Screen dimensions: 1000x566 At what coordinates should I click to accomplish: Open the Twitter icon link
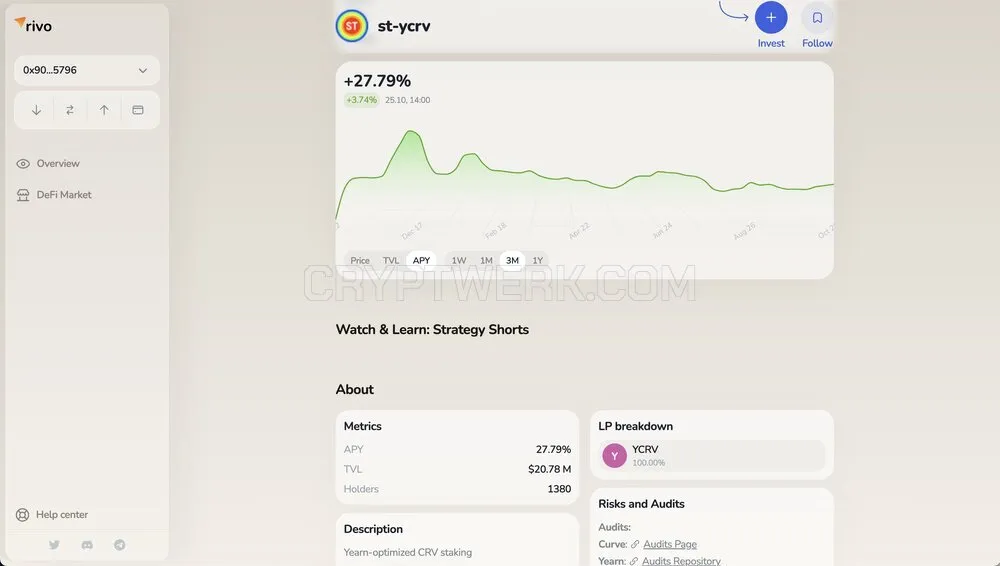pyautogui.click(x=54, y=545)
